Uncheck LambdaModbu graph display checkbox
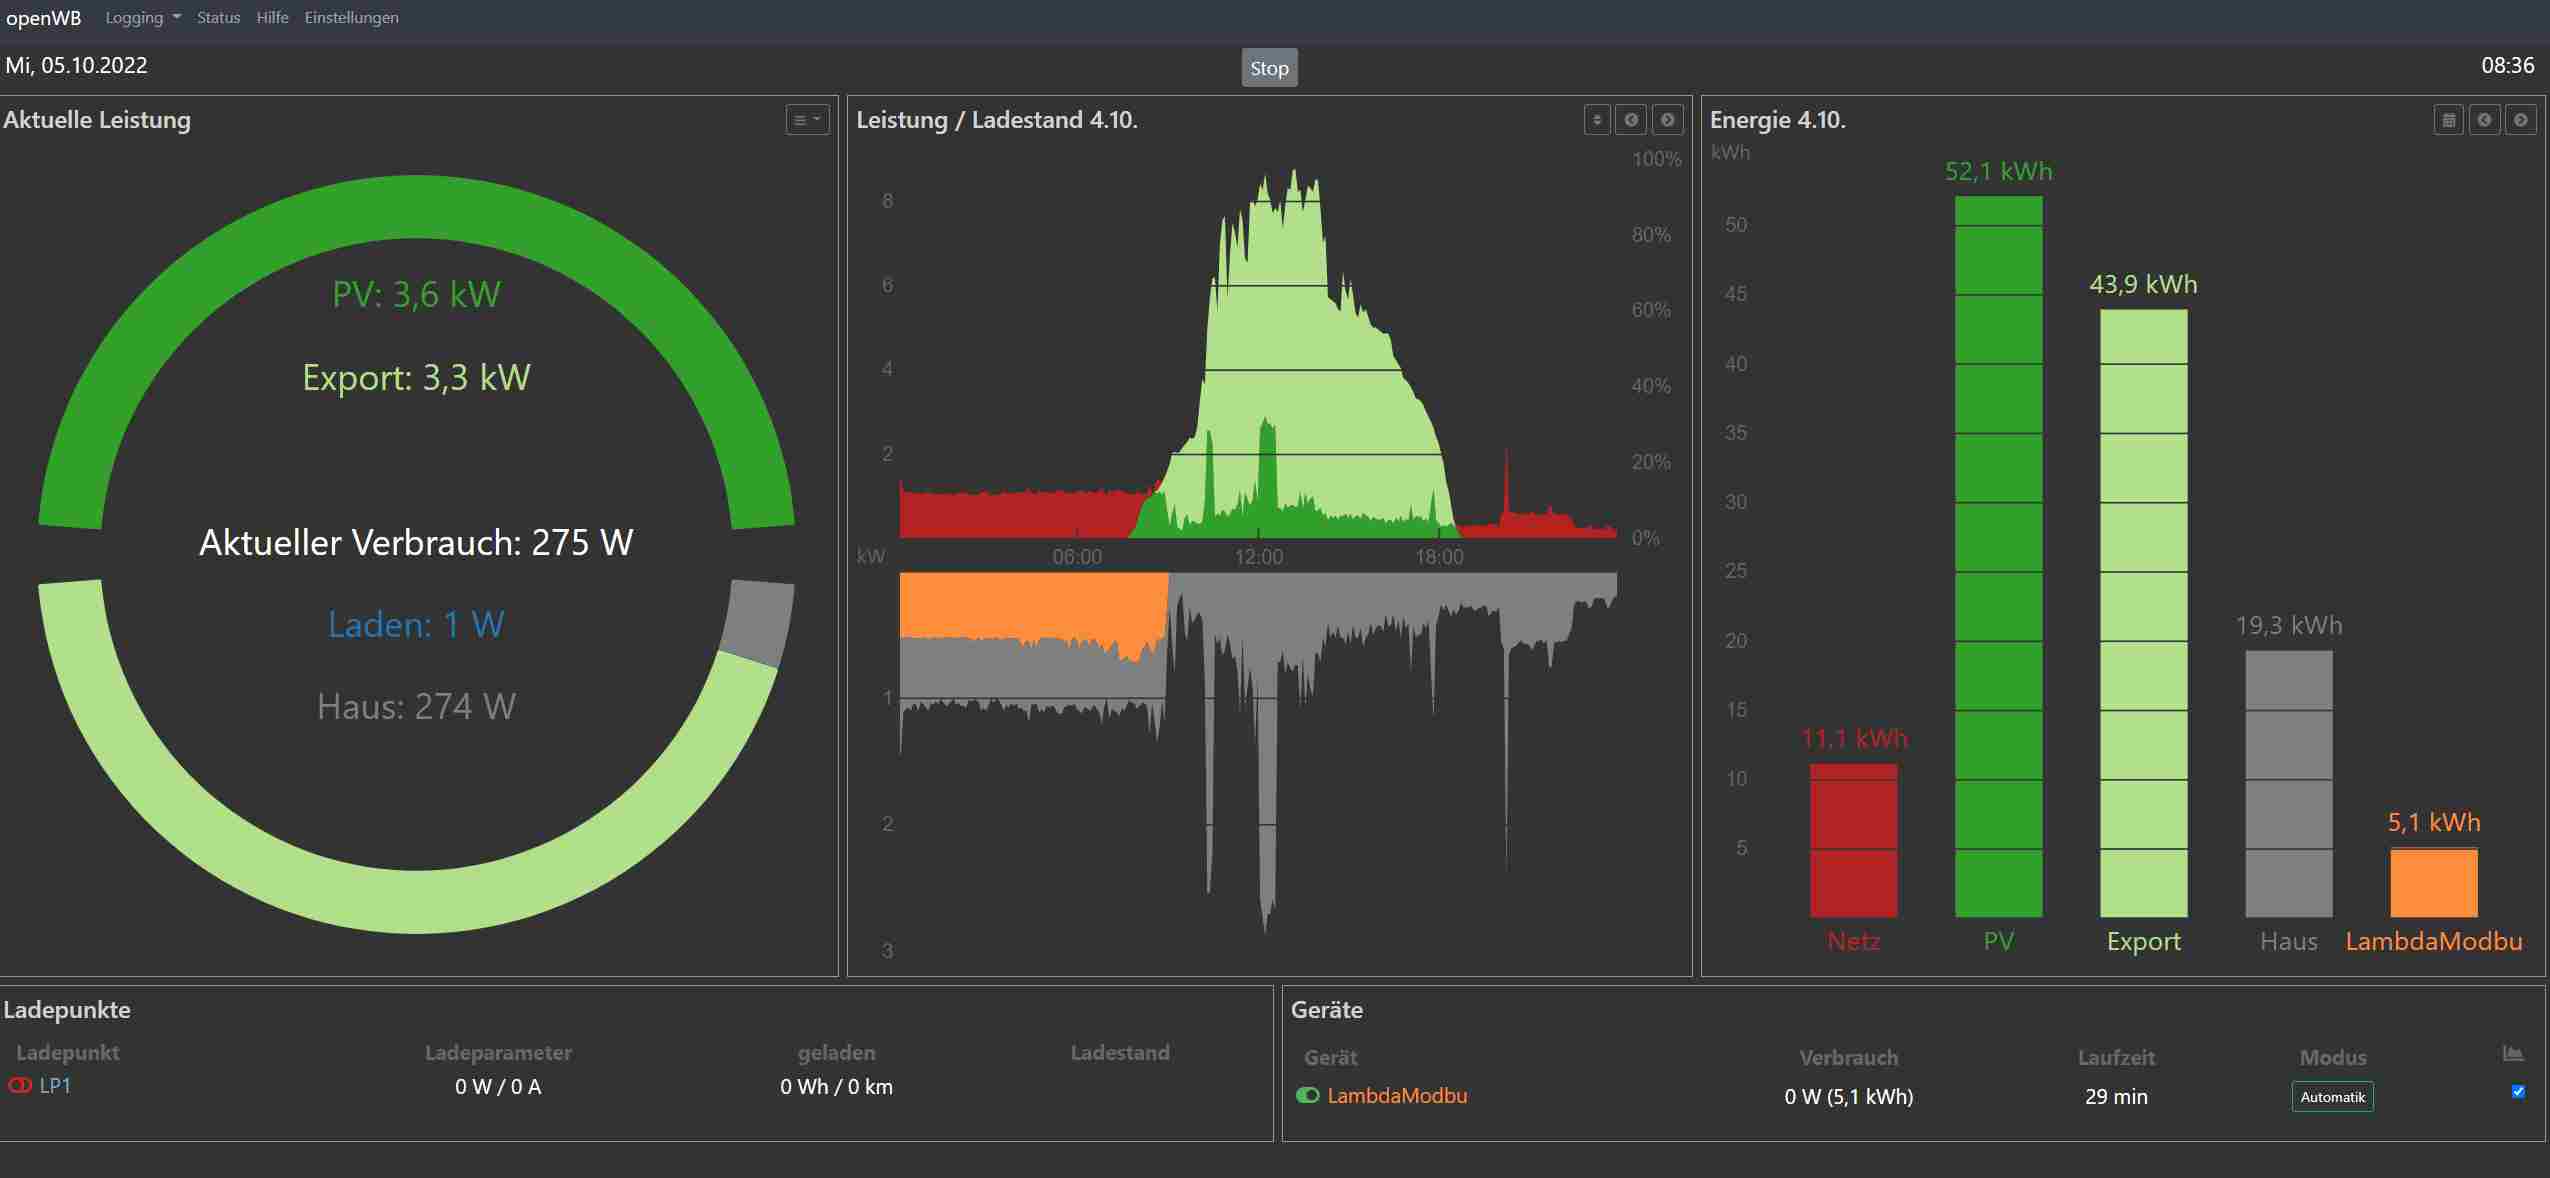 tap(2518, 1091)
